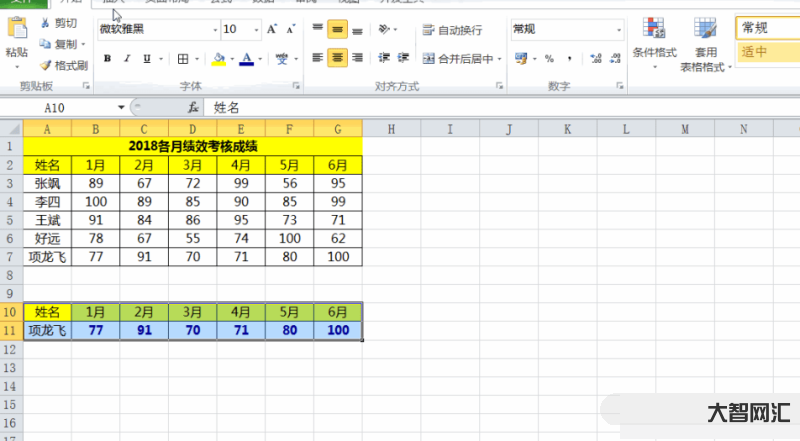Select the Format Painter (格式刷) tool
Viewport: 800px width, 441px height.
coord(46,65)
